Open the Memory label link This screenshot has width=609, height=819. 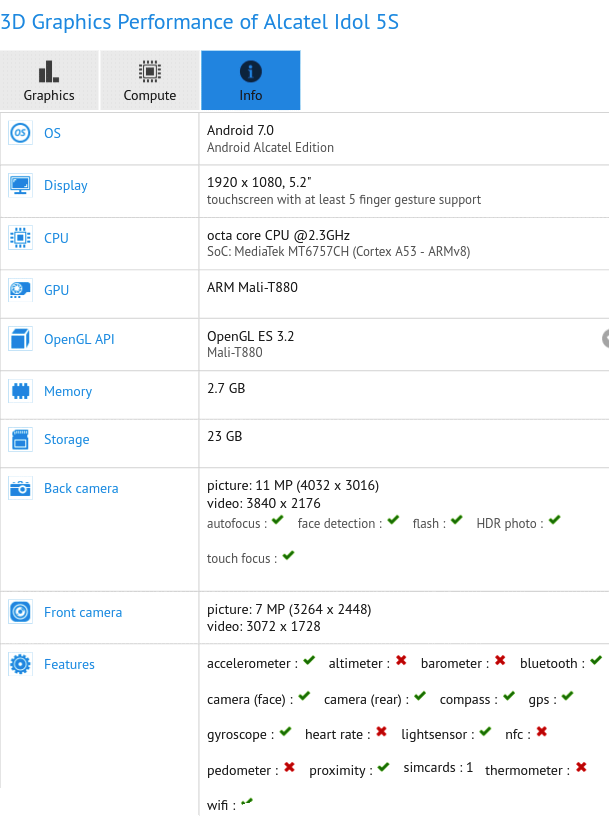click(68, 391)
